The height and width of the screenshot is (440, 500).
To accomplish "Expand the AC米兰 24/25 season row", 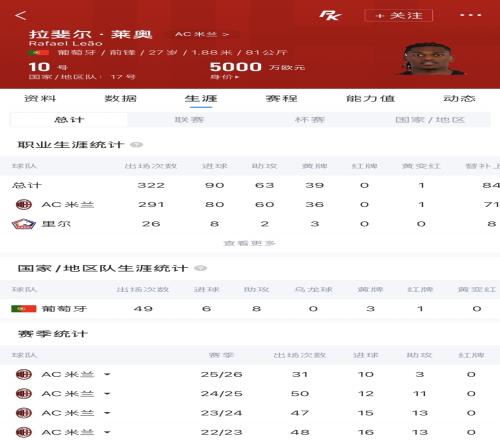I will 107,394.
